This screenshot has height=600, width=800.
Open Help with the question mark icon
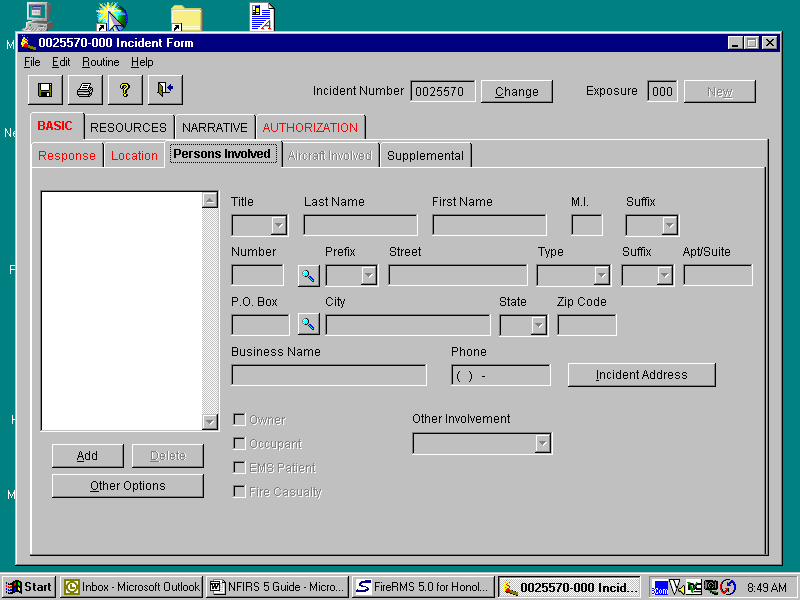point(125,90)
